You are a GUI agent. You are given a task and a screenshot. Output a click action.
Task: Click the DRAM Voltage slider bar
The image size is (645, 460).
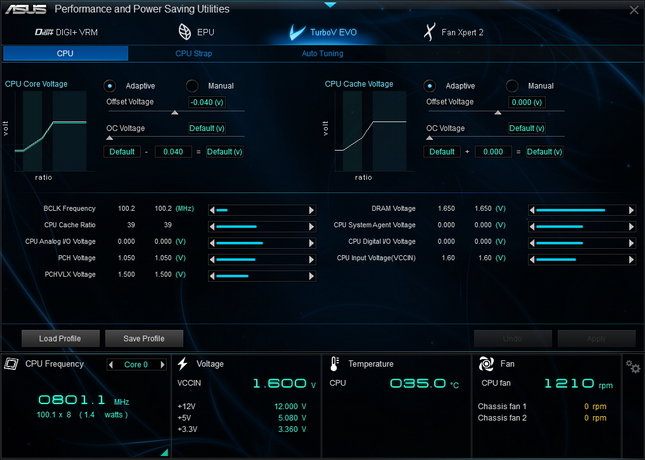pos(582,210)
